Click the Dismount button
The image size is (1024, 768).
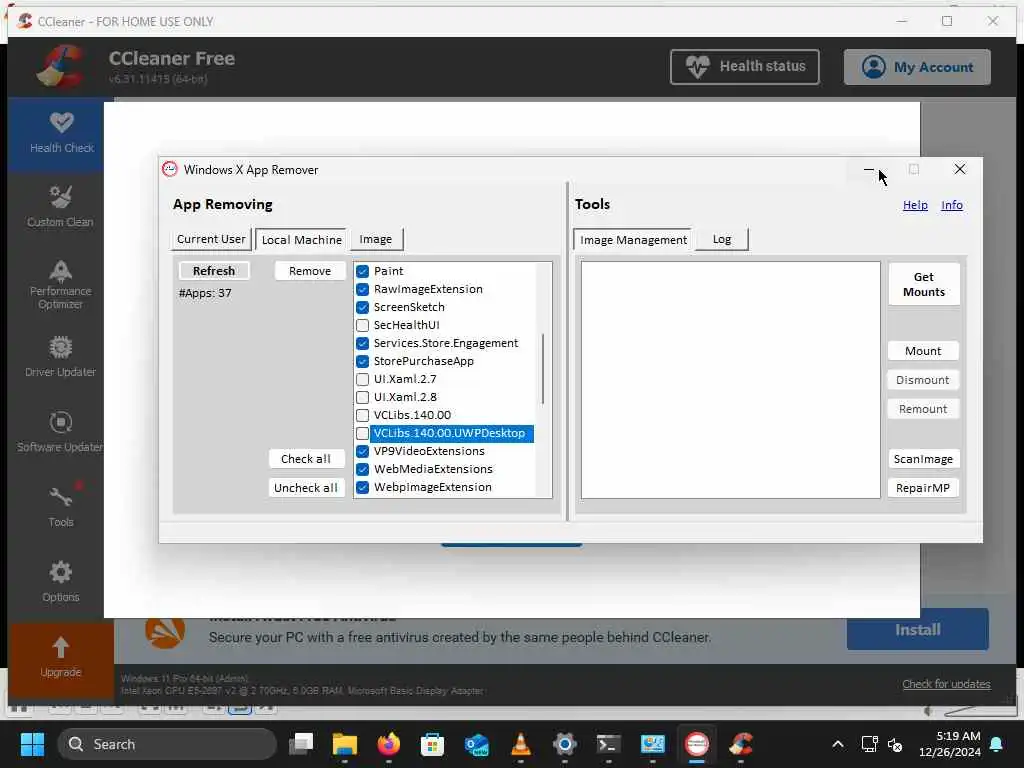(x=923, y=379)
